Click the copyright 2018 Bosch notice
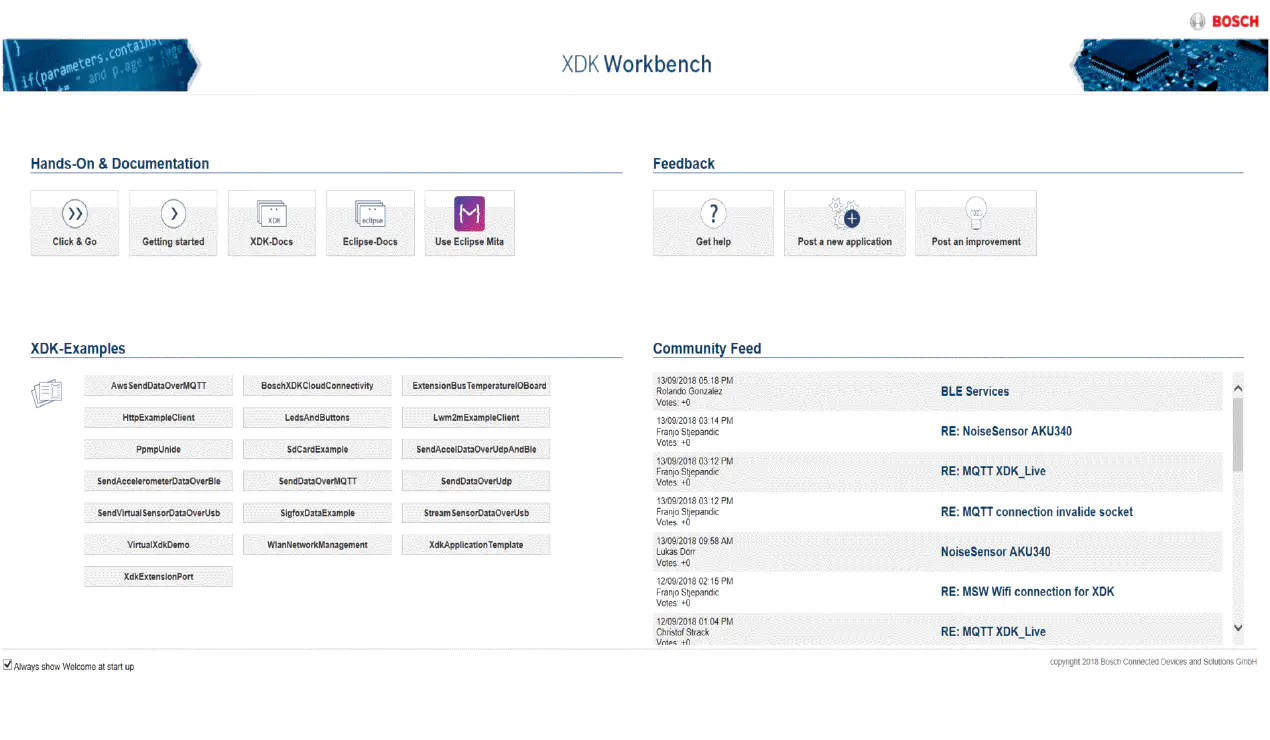The image size is (1270, 740). pyautogui.click(x=1153, y=662)
